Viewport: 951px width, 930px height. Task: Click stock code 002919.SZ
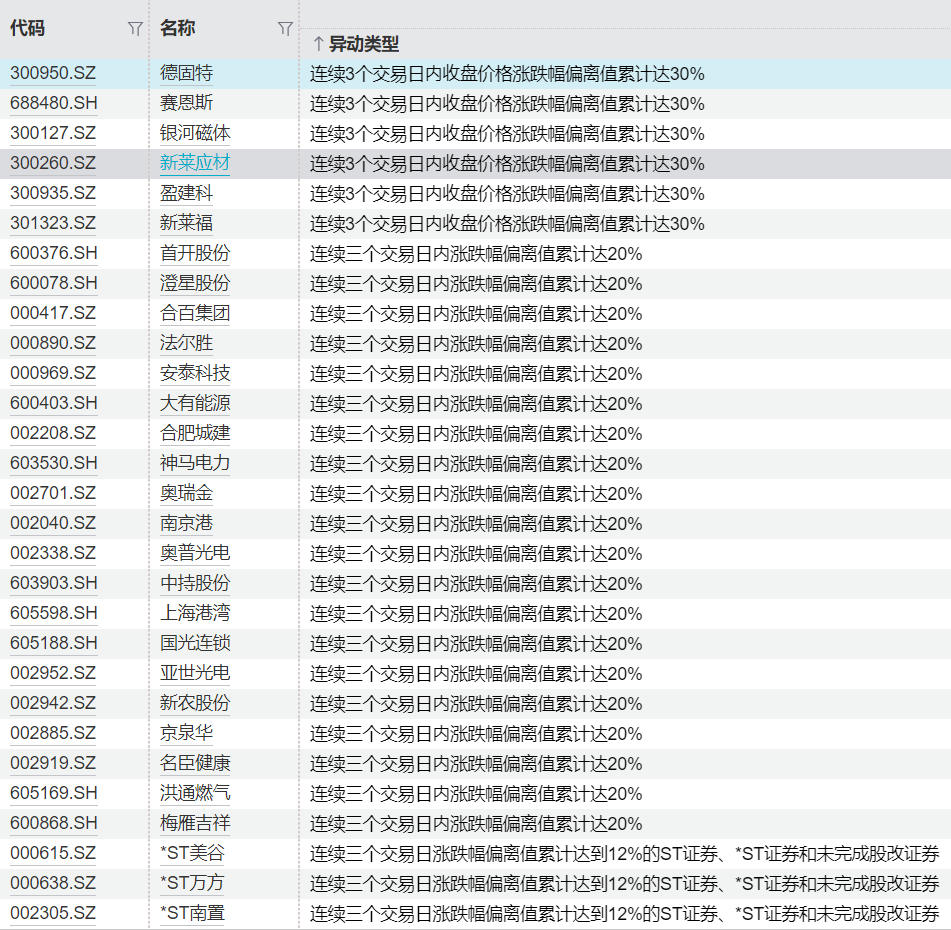pyautogui.click(x=53, y=763)
